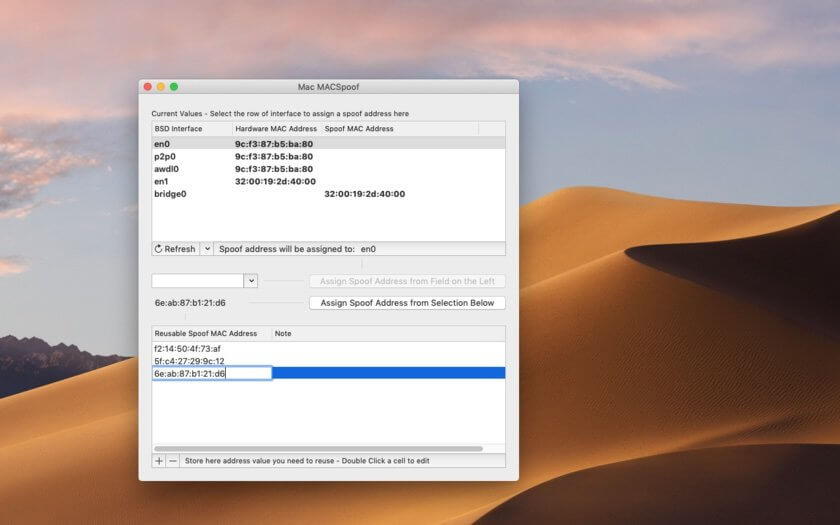Click the Refresh button
This screenshot has width=840, height=525.
[x=175, y=249]
